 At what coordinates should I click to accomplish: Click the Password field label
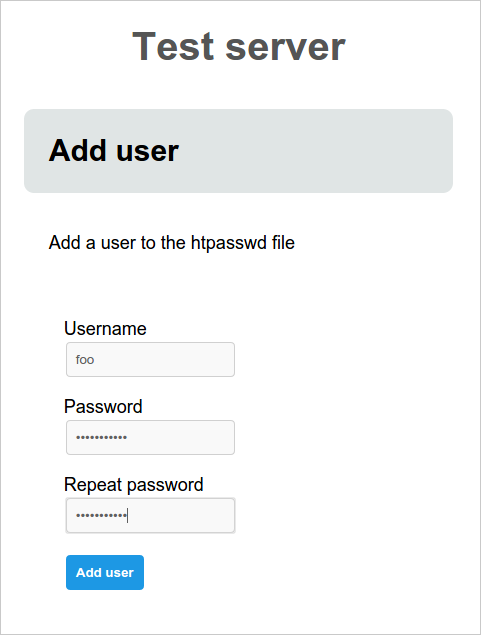[x=103, y=406]
